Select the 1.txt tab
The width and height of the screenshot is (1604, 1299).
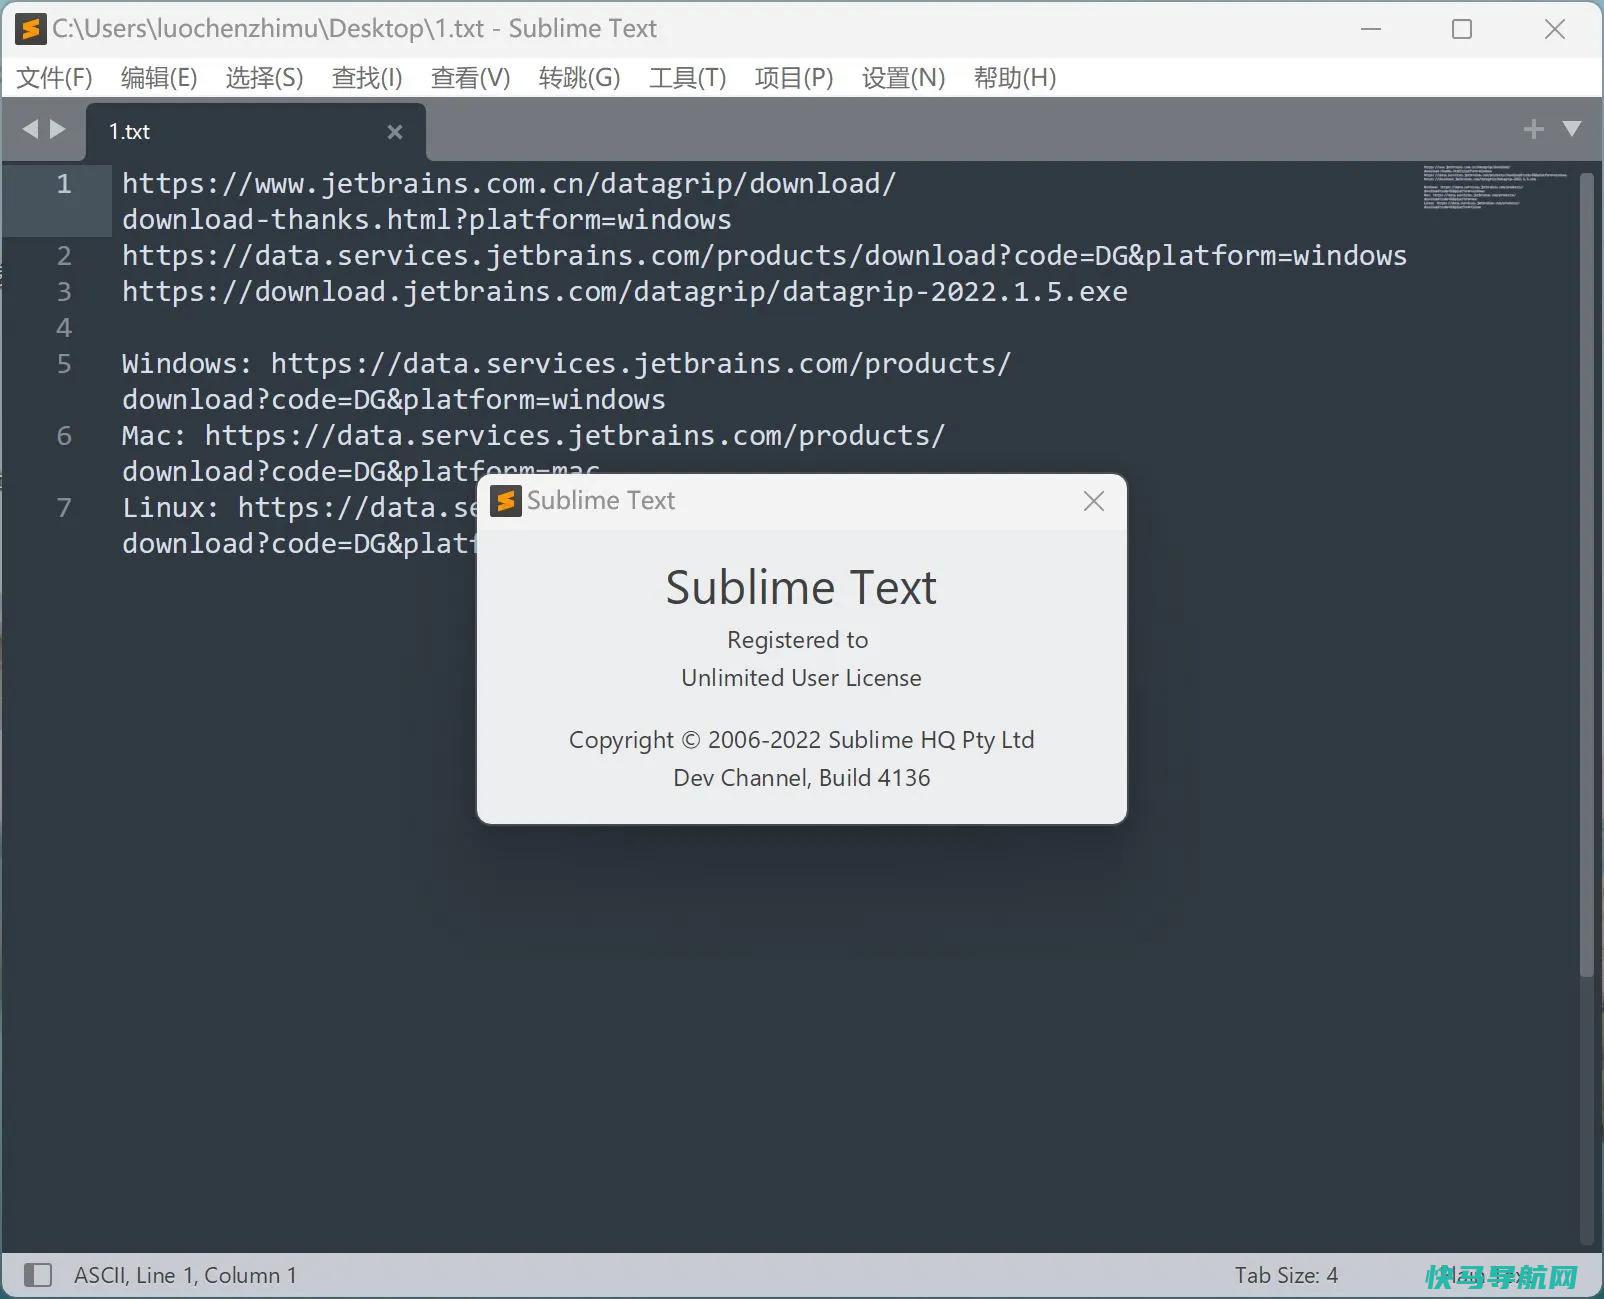pyautogui.click(x=255, y=131)
